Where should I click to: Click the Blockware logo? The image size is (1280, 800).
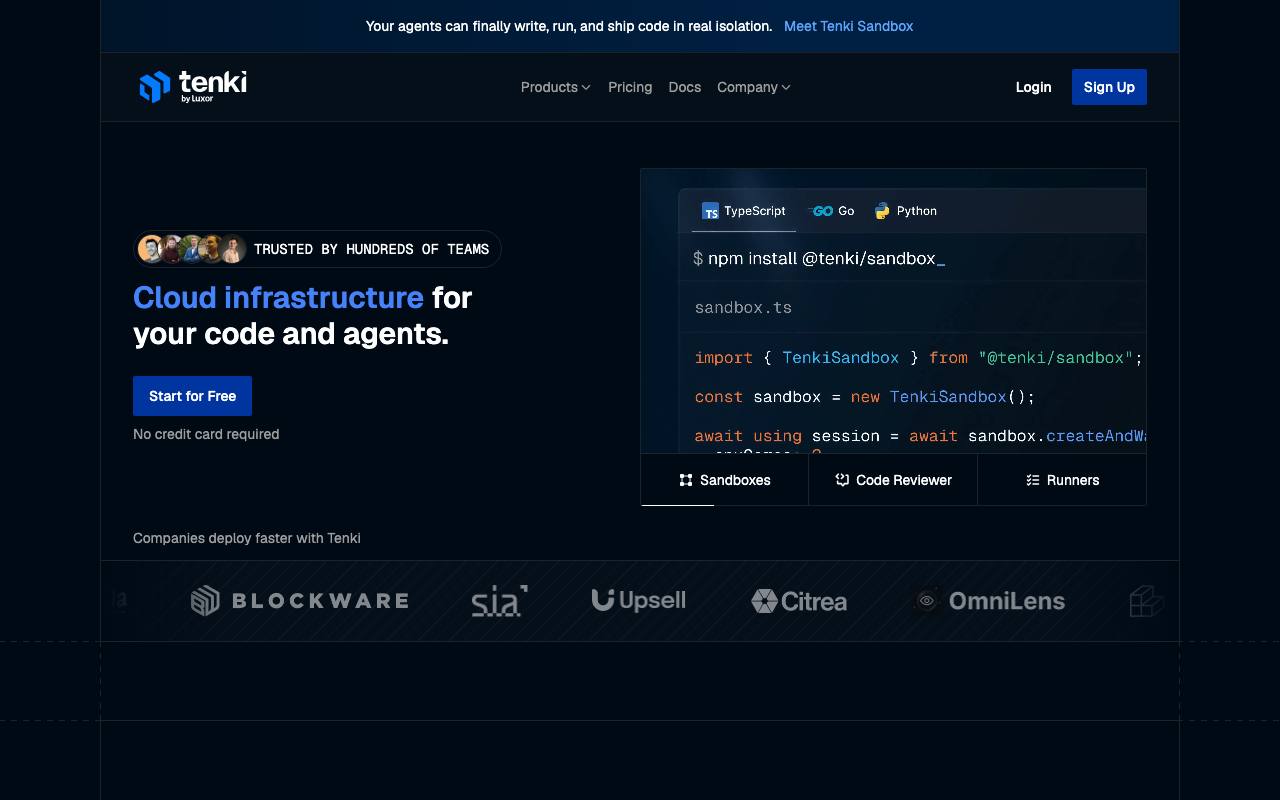tap(300, 601)
